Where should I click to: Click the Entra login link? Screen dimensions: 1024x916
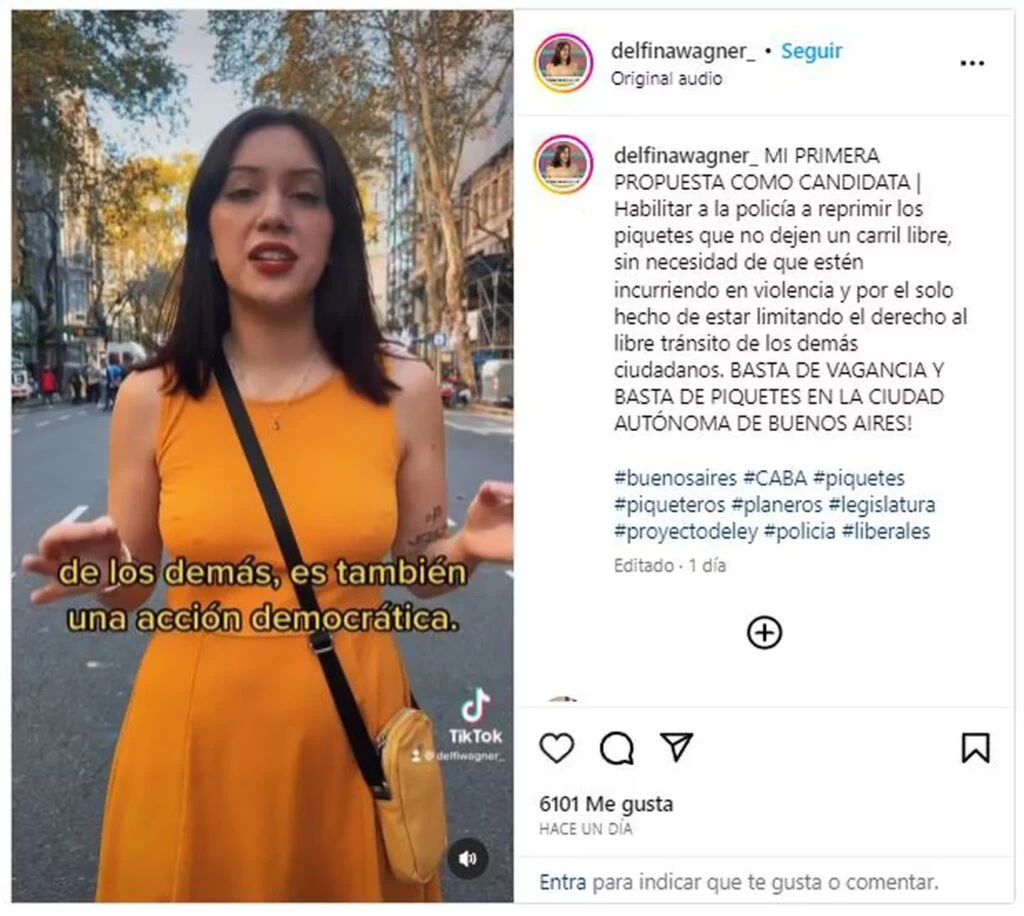point(562,882)
